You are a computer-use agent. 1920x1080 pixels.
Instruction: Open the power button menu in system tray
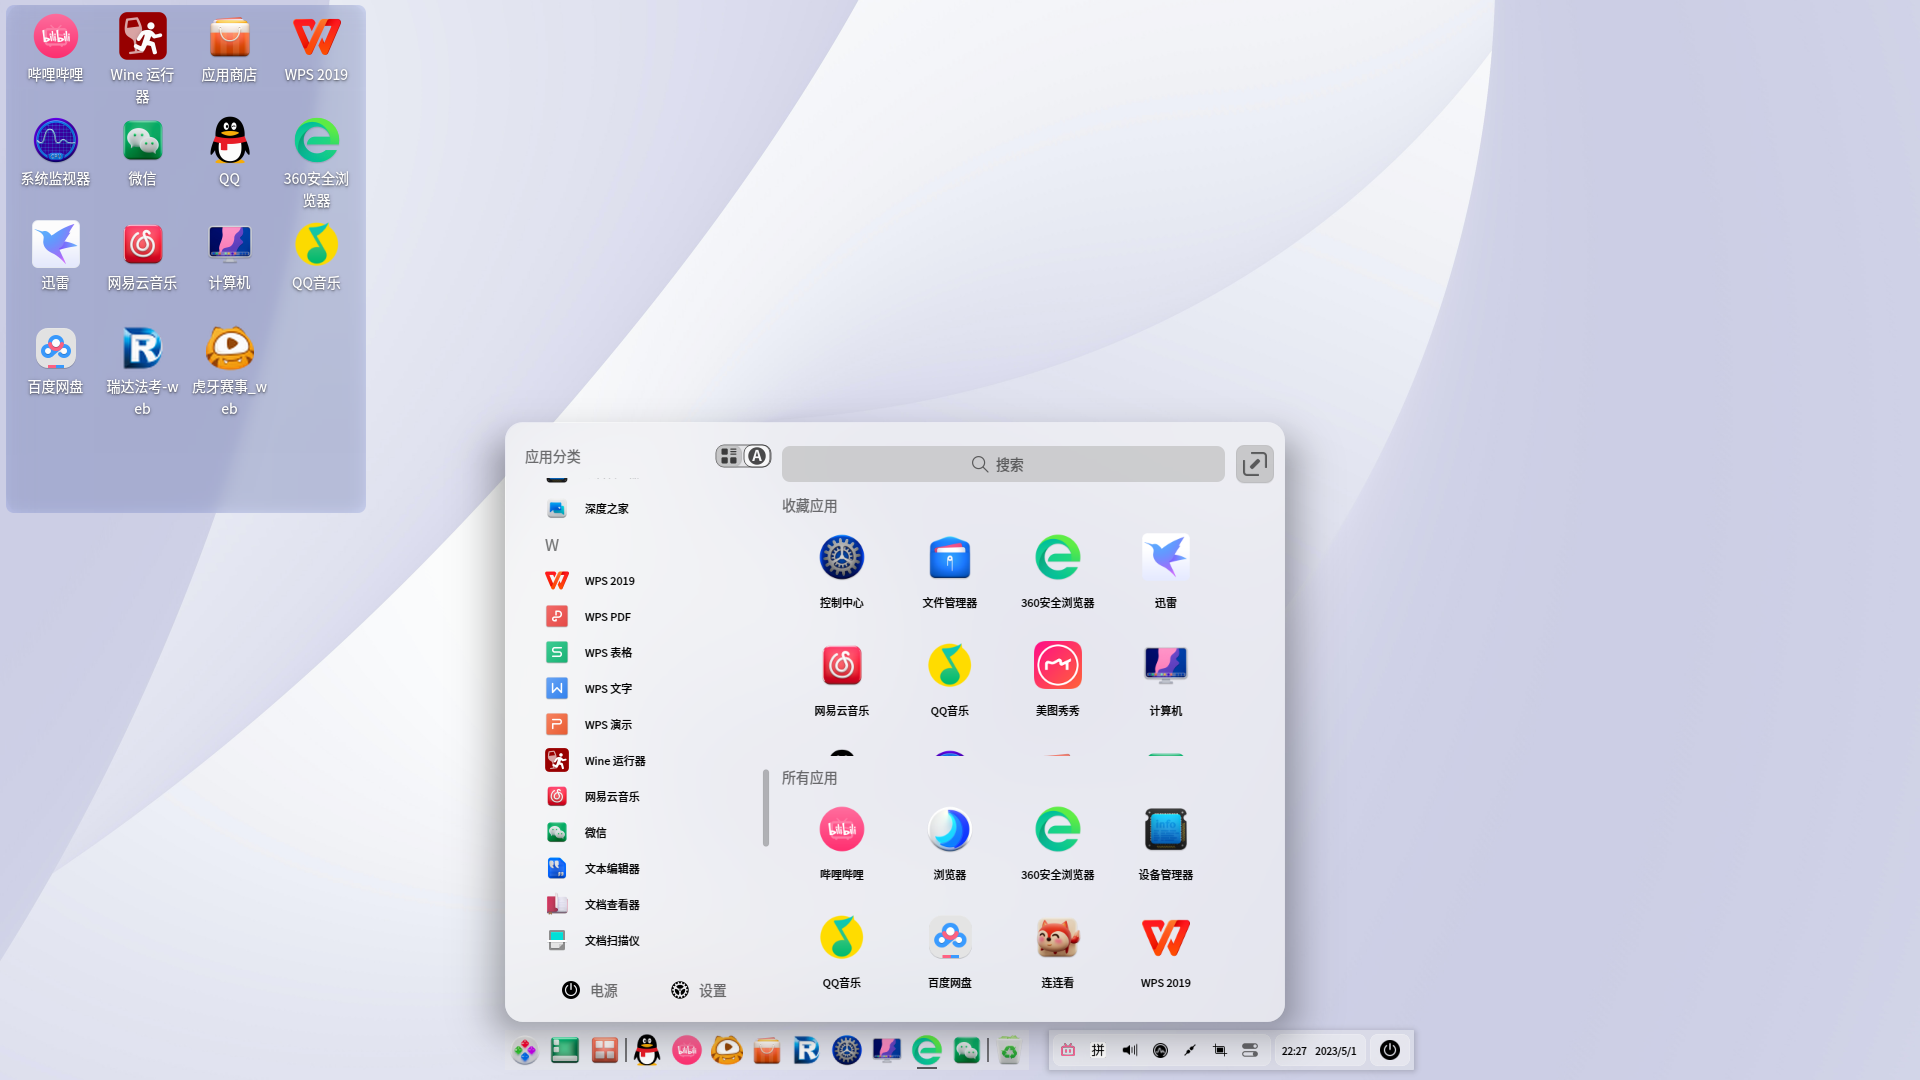click(x=1390, y=1050)
